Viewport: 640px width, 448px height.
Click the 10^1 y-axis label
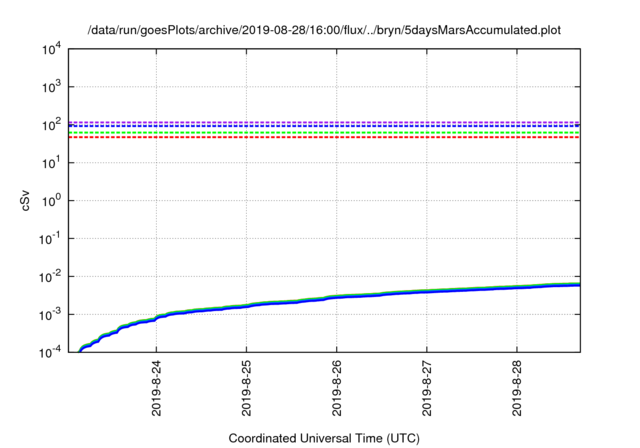(x=52, y=163)
